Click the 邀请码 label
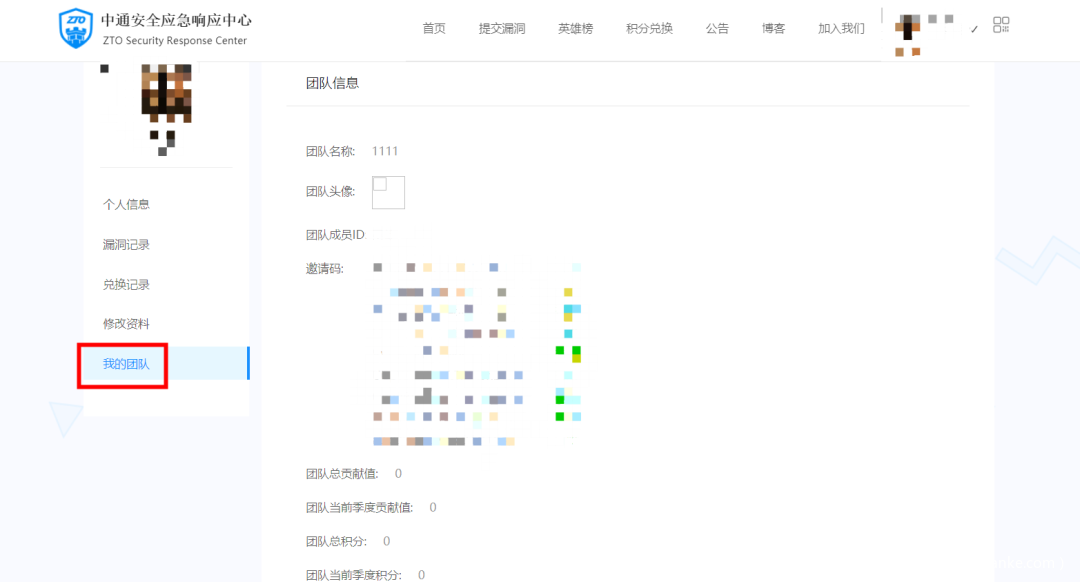 point(324,269)
